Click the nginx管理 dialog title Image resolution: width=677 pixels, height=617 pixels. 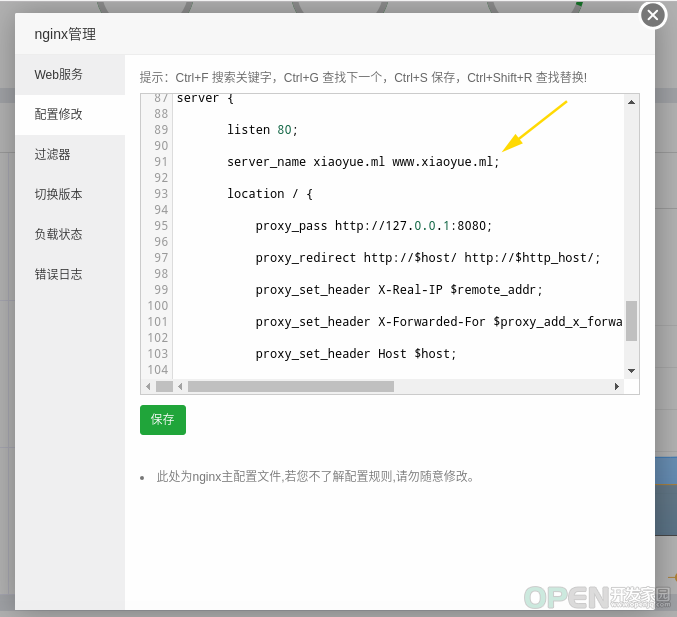coord(65,34)
